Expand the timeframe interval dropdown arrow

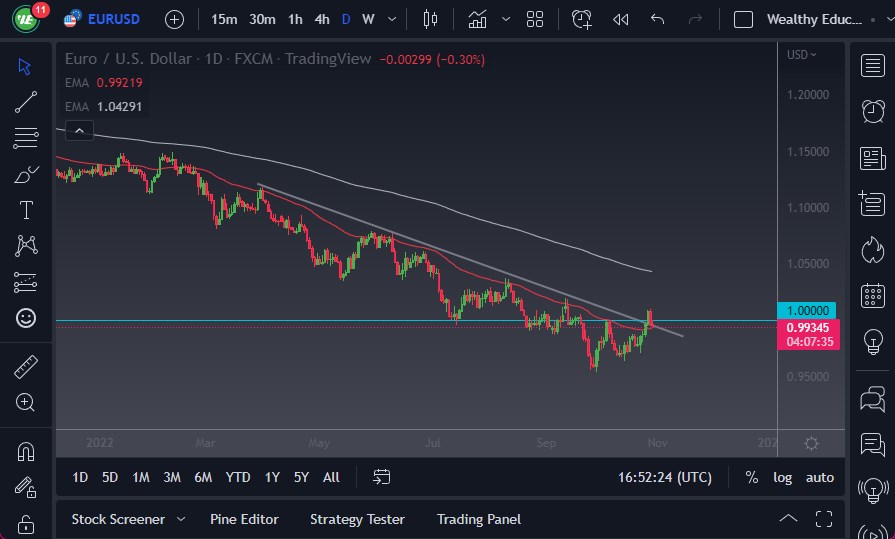click(x=391, y=19)
